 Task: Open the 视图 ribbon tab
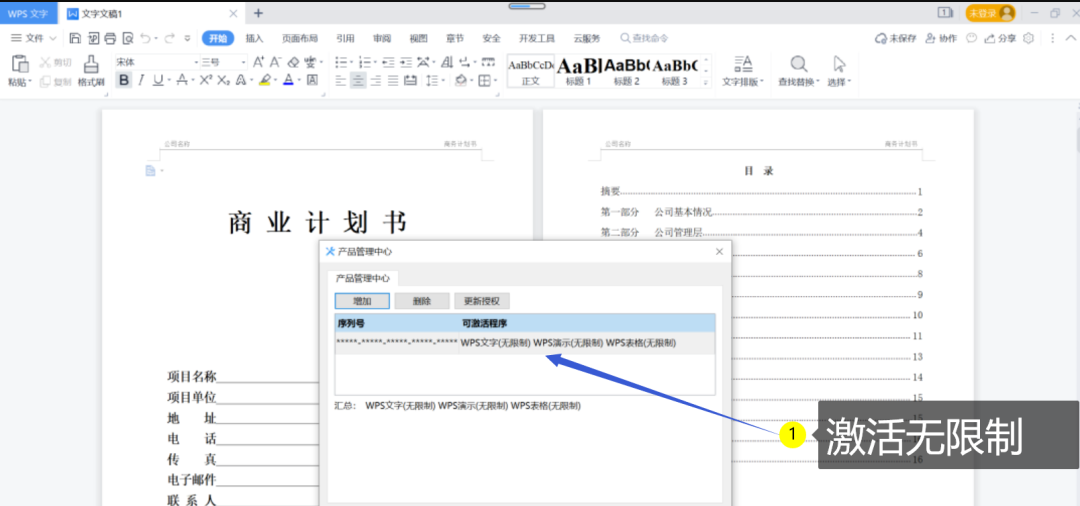(x=418, y=39)
